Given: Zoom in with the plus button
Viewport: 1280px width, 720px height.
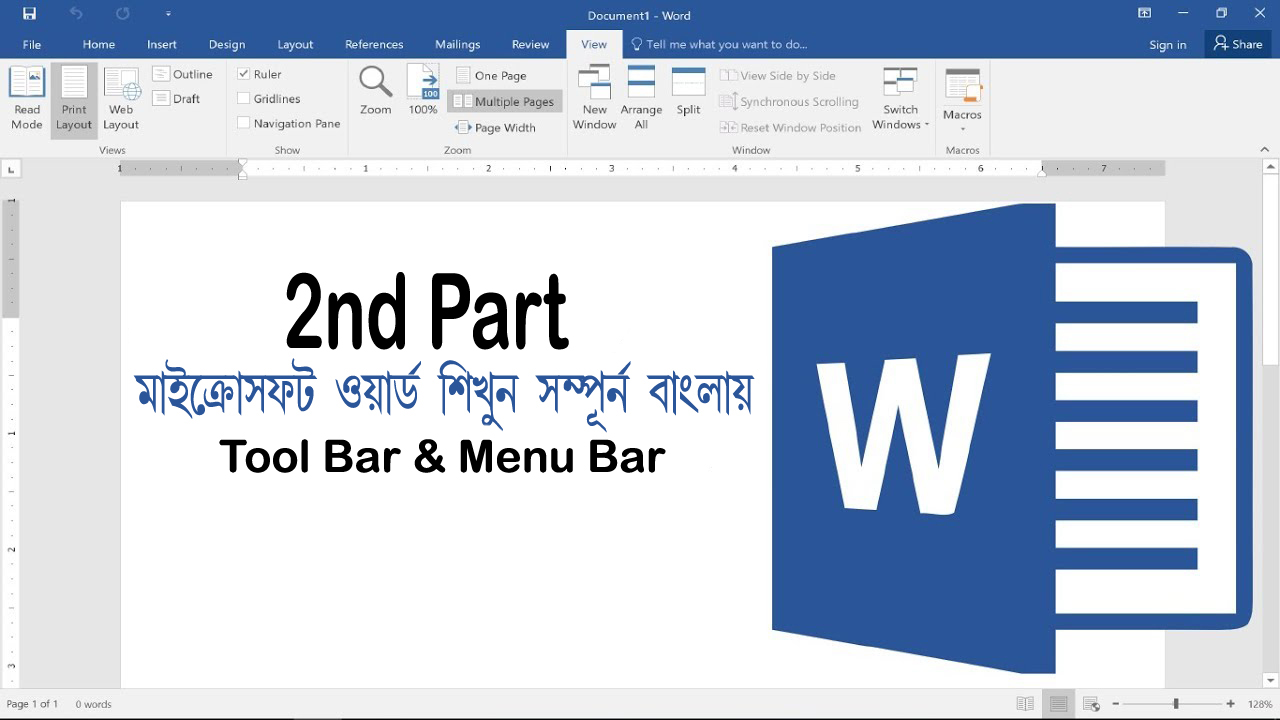Looking at the screenshot, I should tap(1230, 704).
